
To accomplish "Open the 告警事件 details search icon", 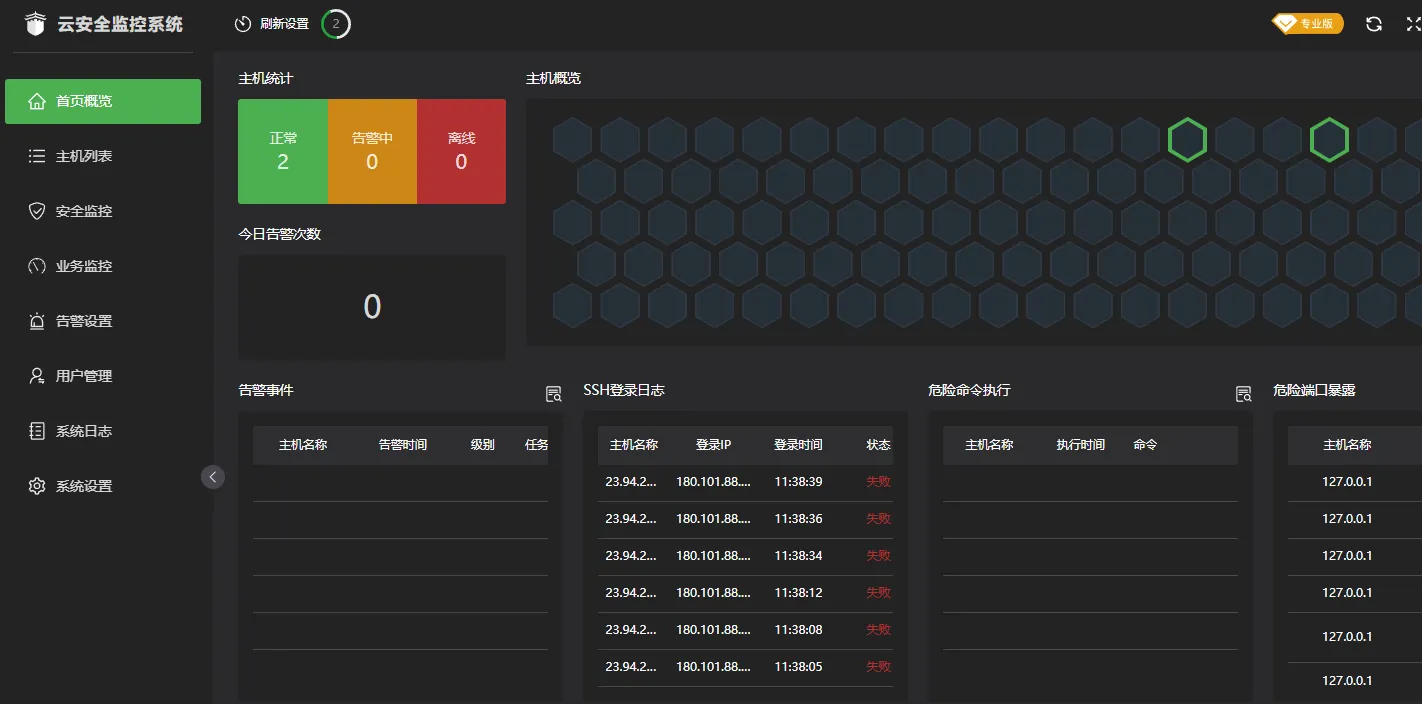I will (553, 394).
